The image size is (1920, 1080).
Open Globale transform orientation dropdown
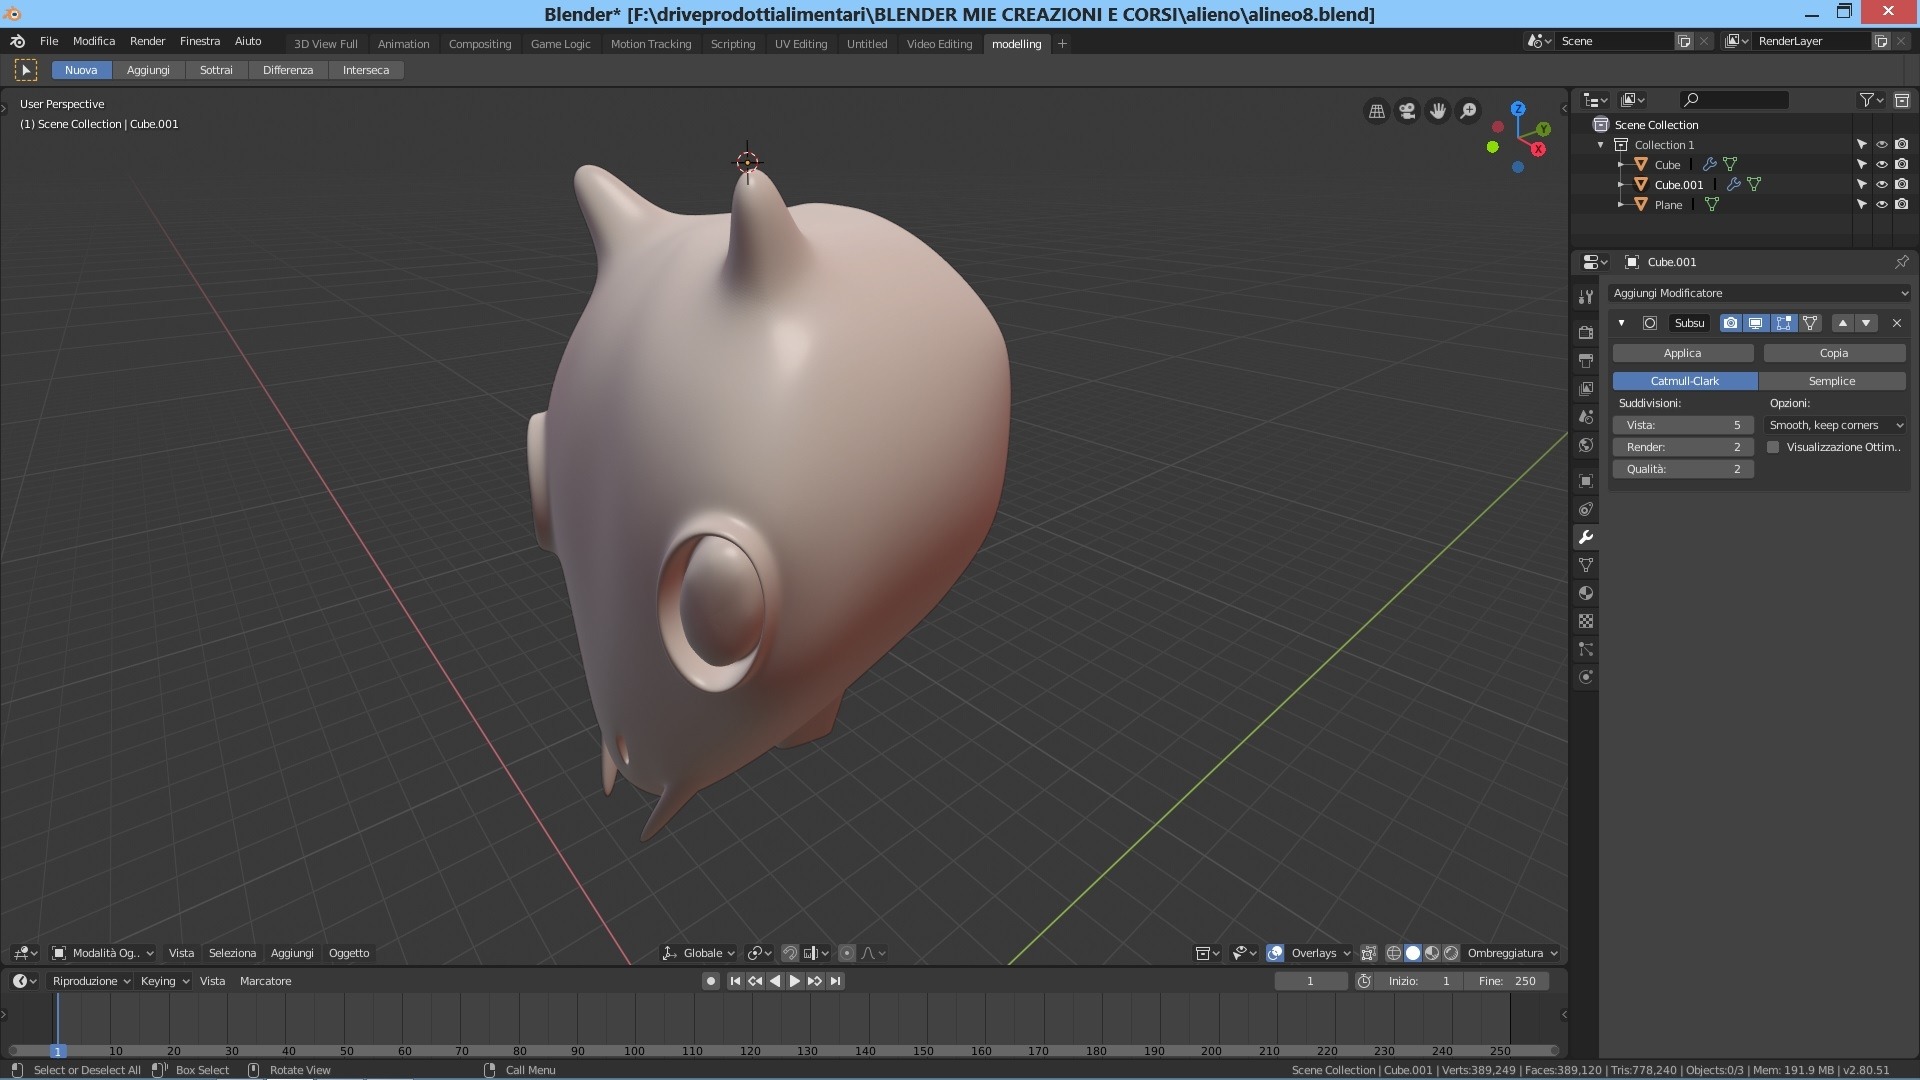(x=698, y=953)
